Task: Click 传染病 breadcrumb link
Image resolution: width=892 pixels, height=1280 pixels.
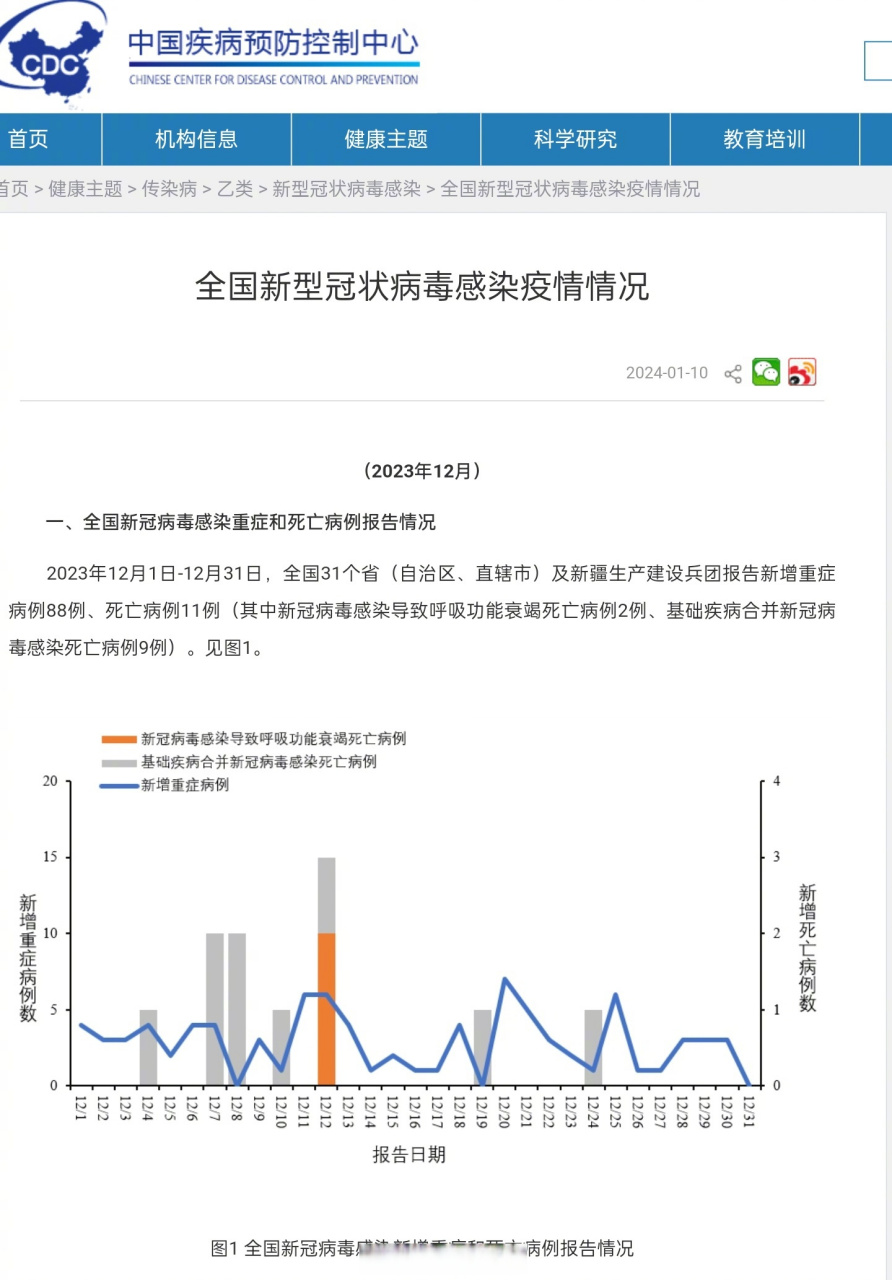Action: click(x=169, y=189)
